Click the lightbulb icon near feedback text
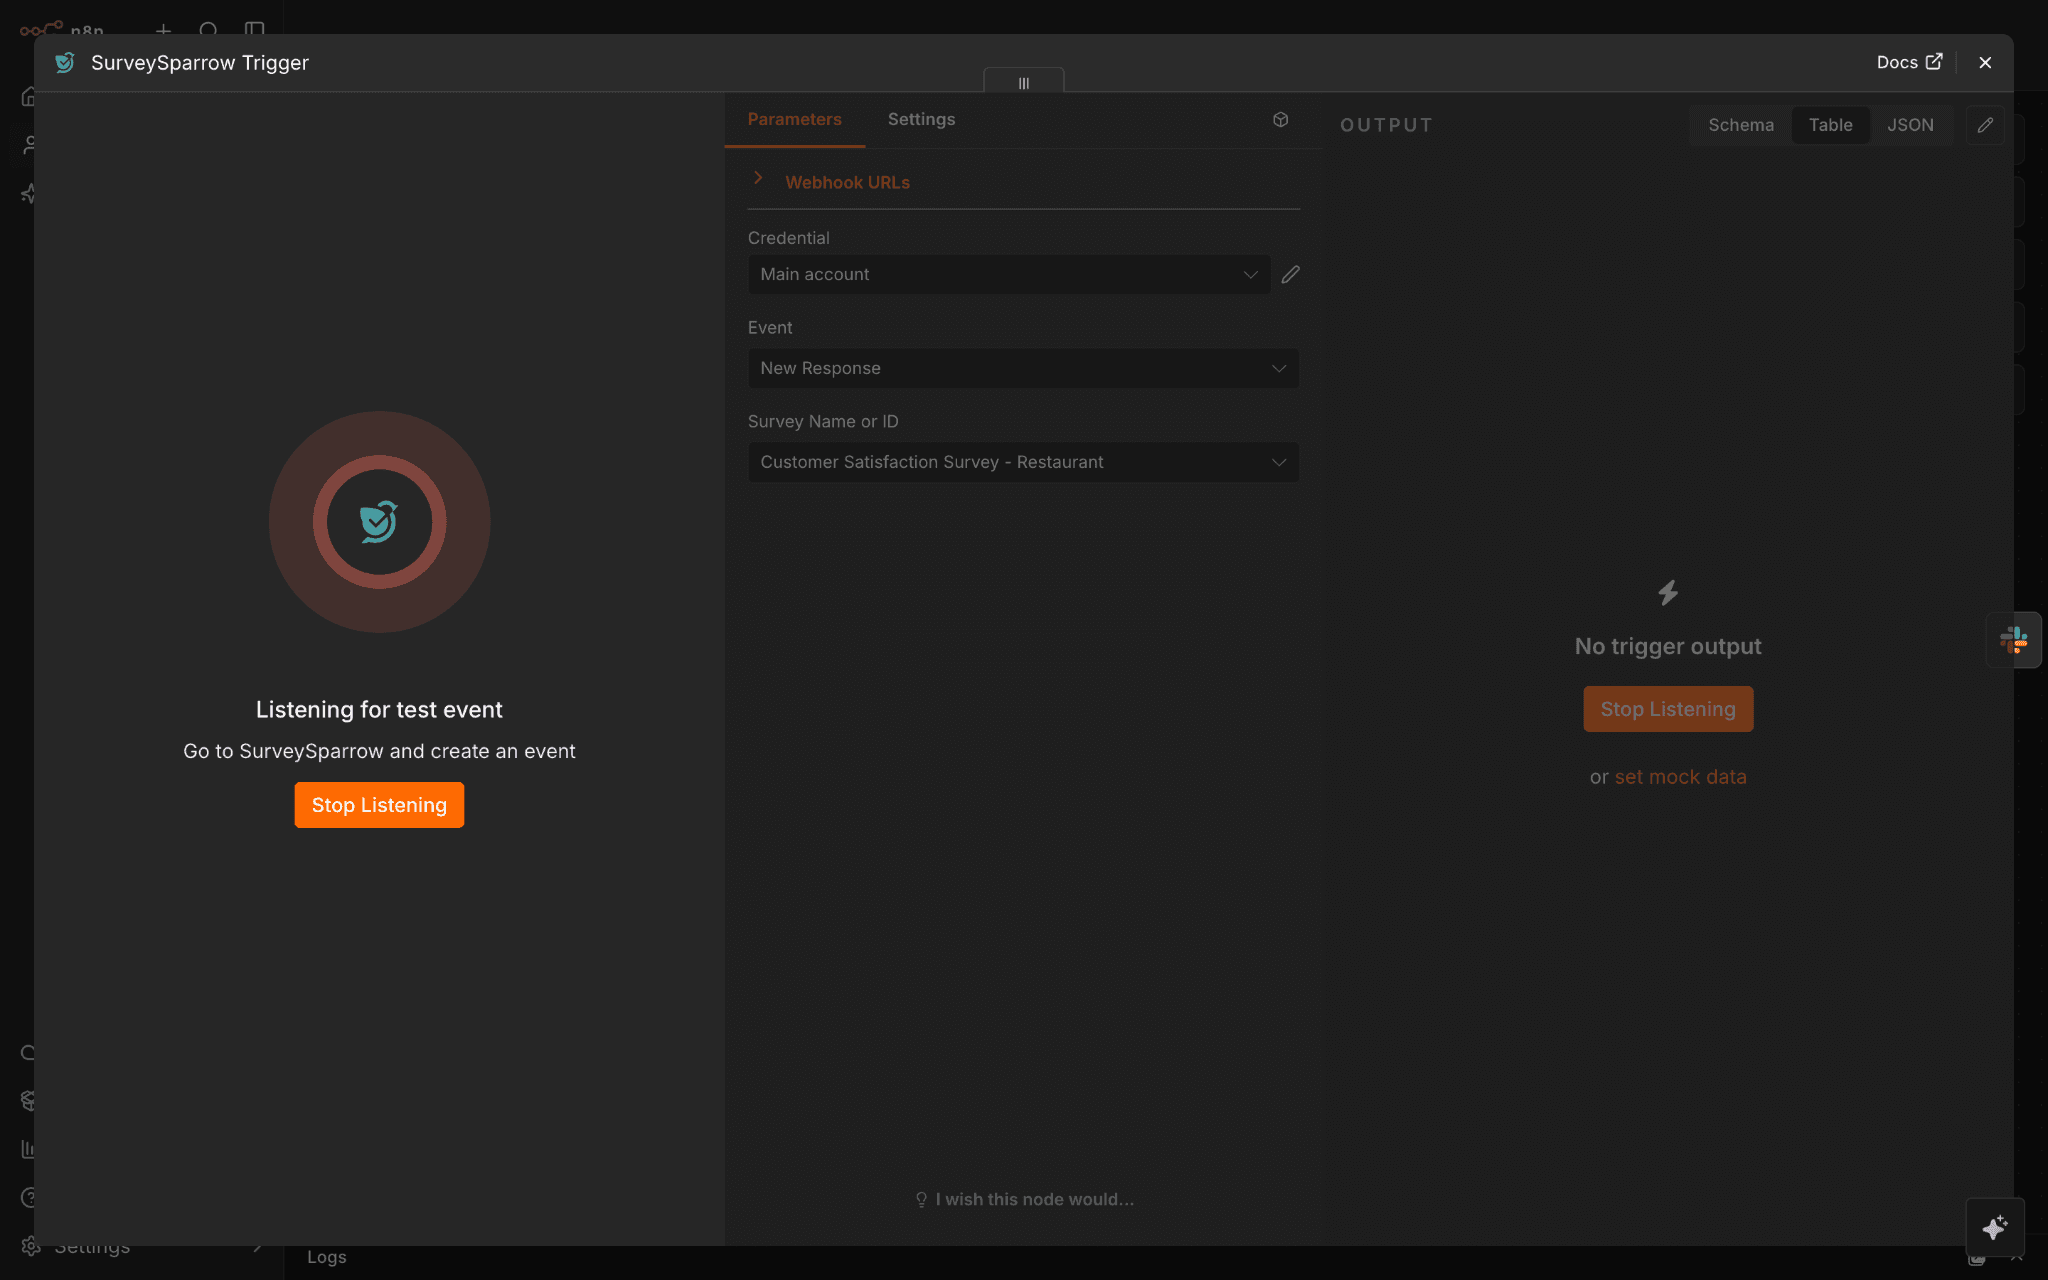The height and width of the screenshot is (1280, 2048). pyautogui.click(x=921, y=1199)
